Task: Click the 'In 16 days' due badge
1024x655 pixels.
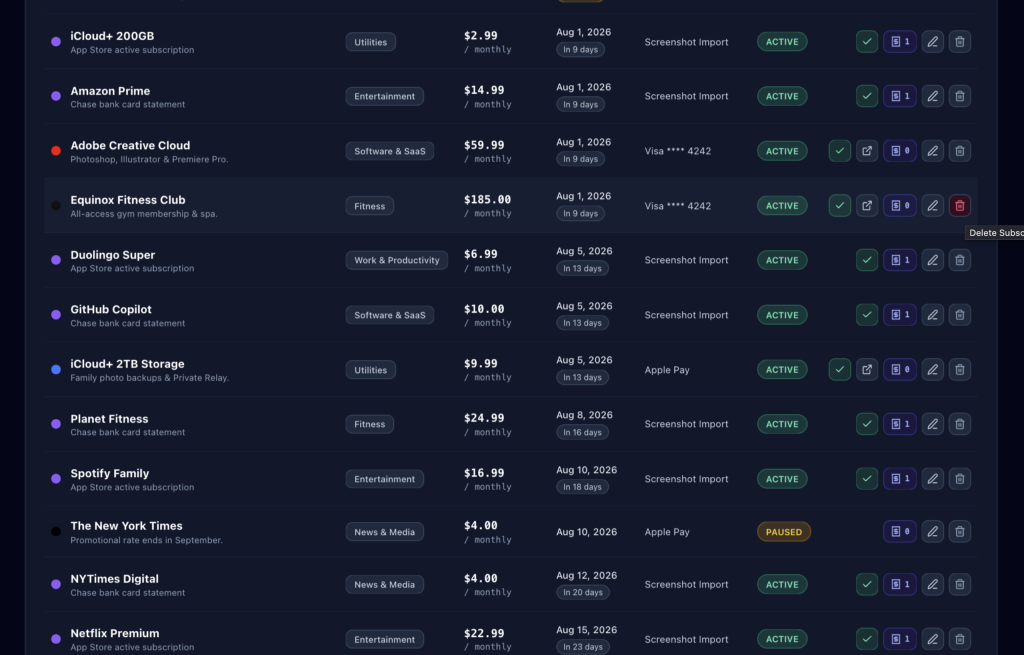Action: (583, 432)
